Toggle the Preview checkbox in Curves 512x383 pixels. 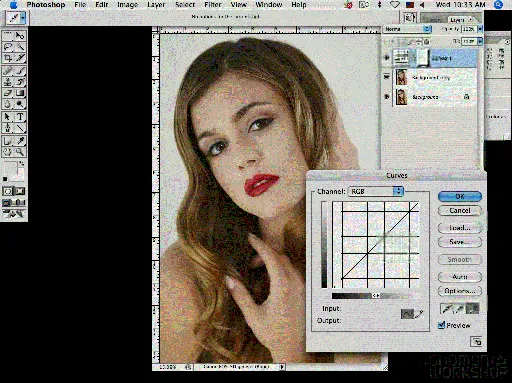pyautogui.click(x=441, y=325)
